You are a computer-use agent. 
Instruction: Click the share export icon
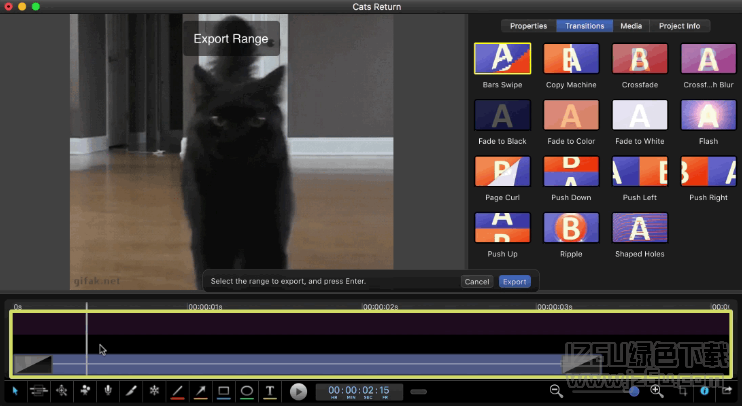click(x=726, y=391)
